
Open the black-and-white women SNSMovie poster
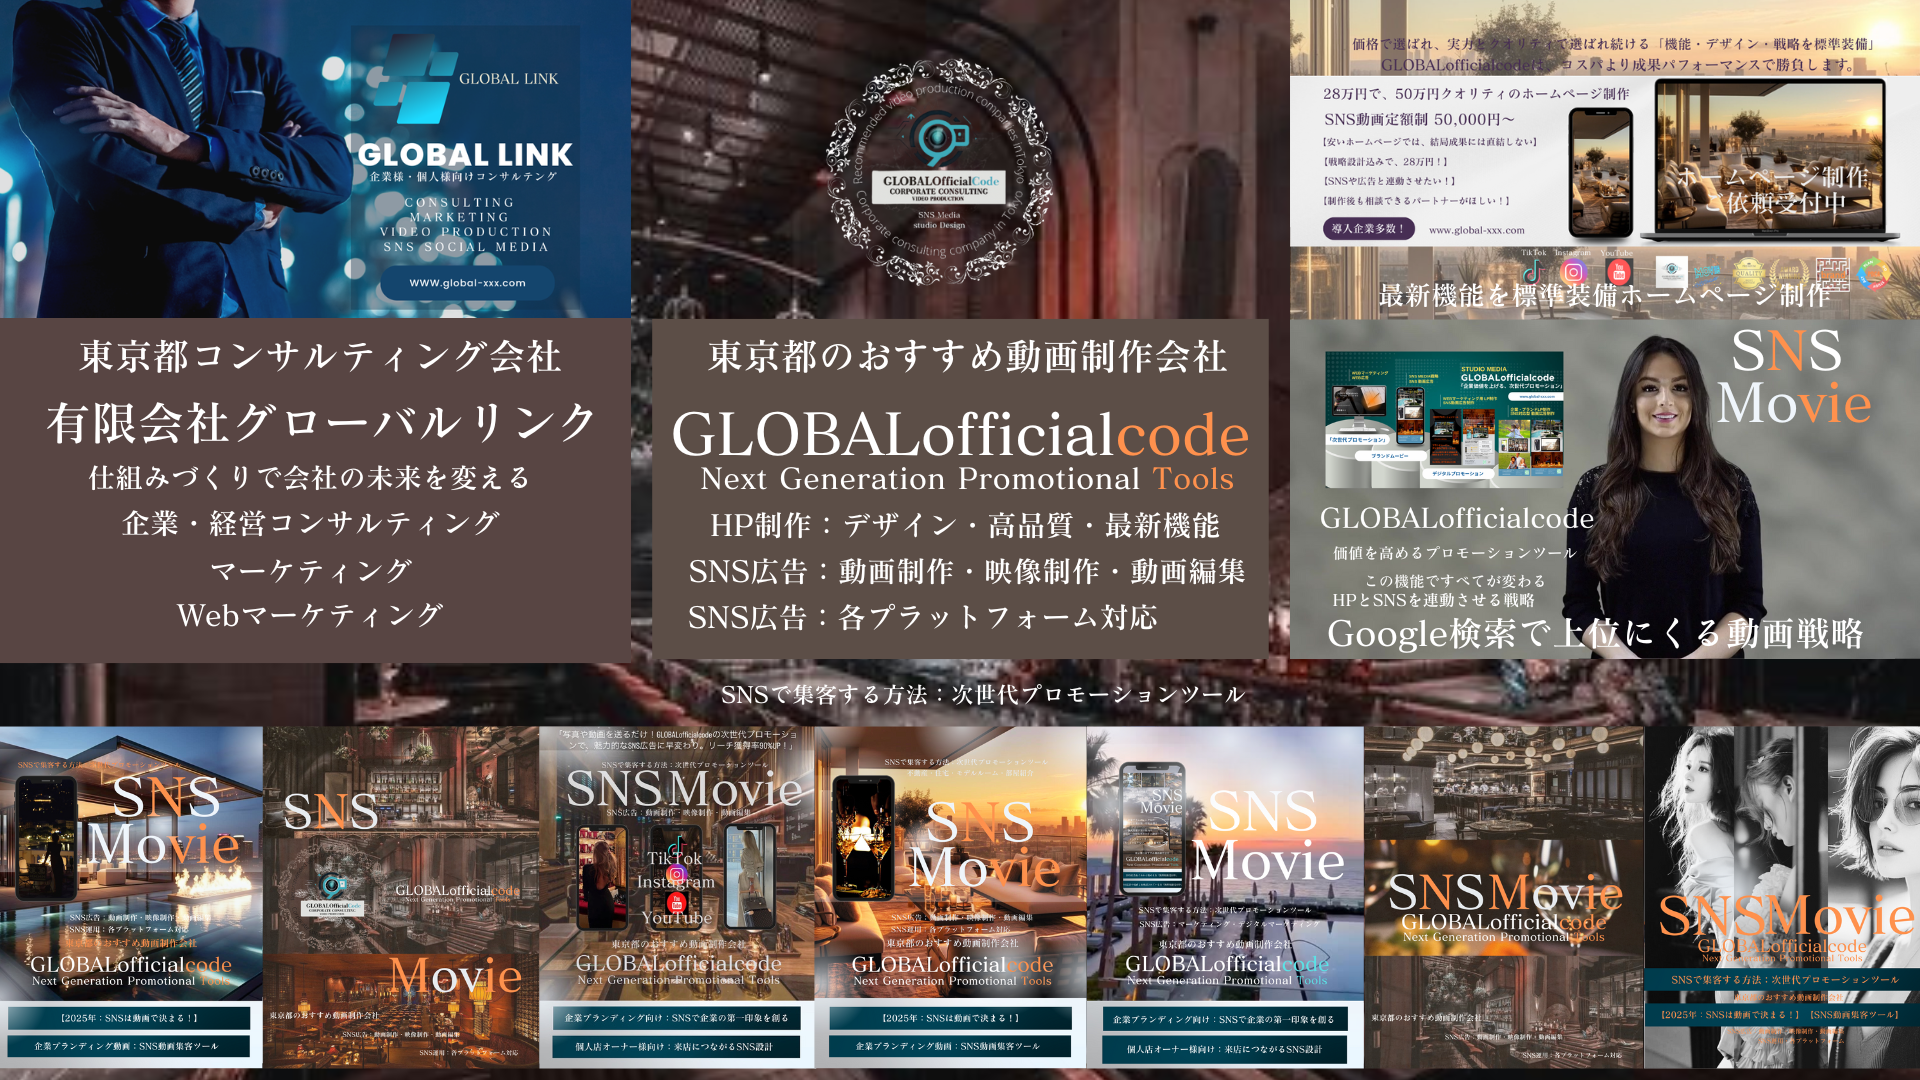[x=1782, y=897]
